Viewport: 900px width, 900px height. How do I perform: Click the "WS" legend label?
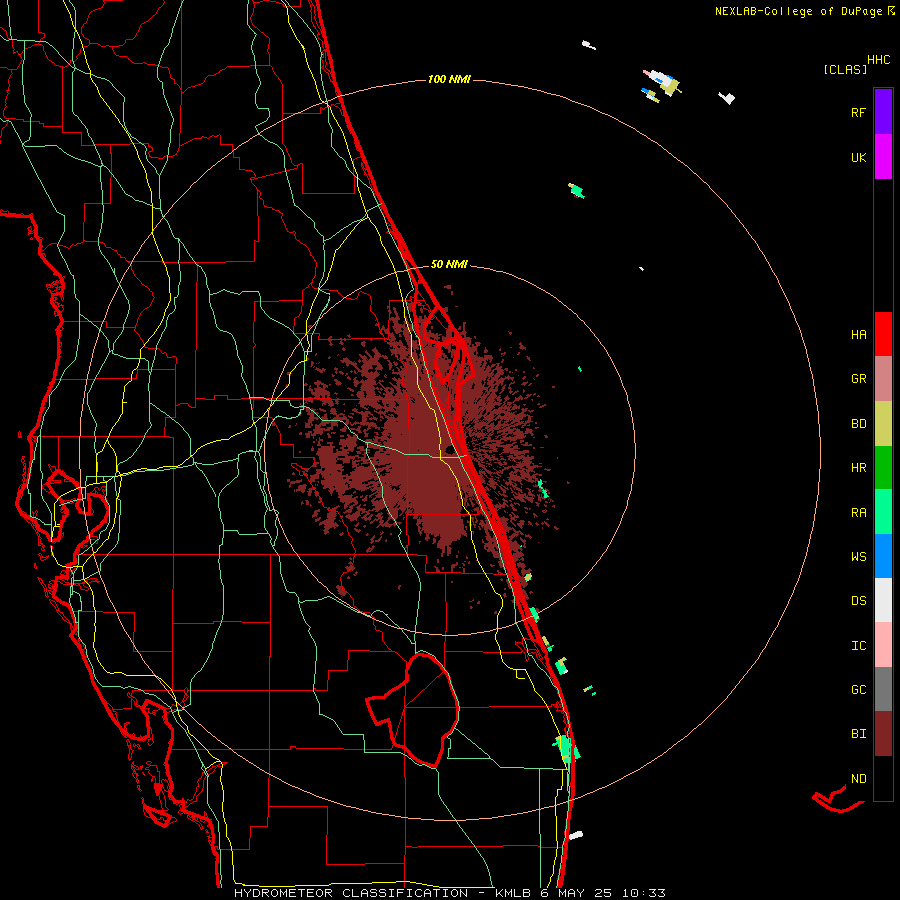click(858, 557)
